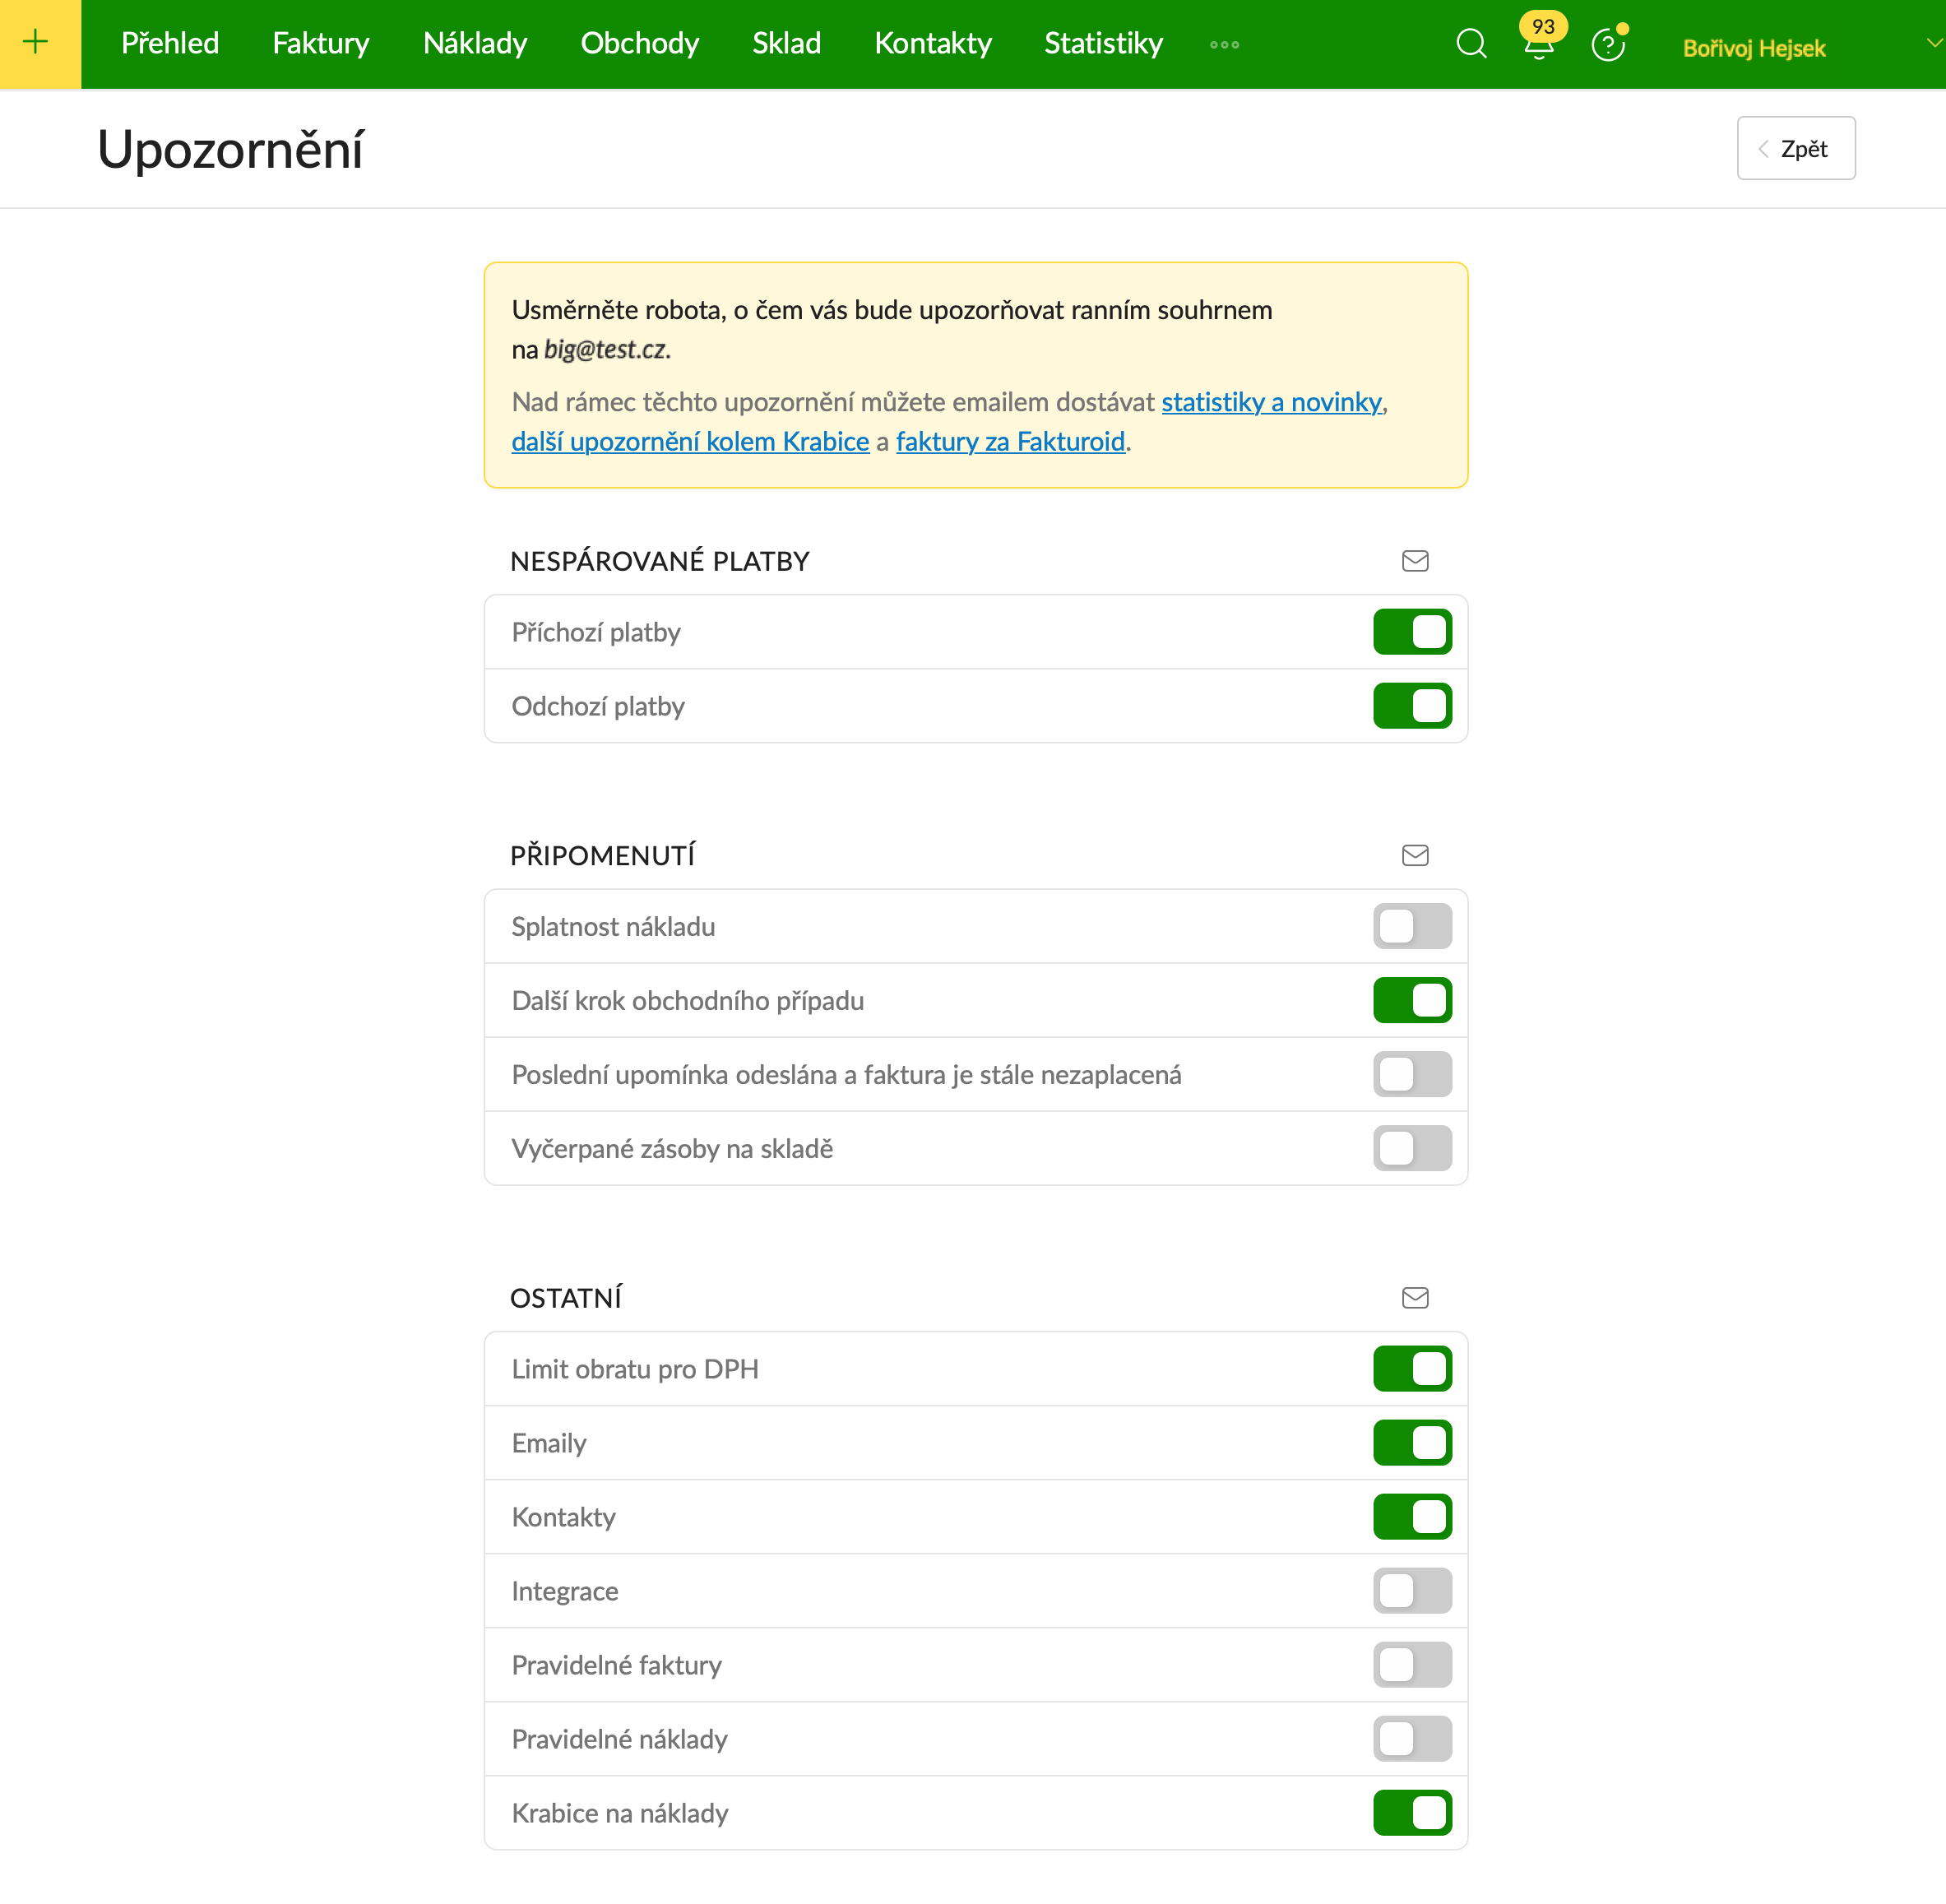Open more menu items three dots
This screenshot has height=1904, width=1946.
[1224, 45]
